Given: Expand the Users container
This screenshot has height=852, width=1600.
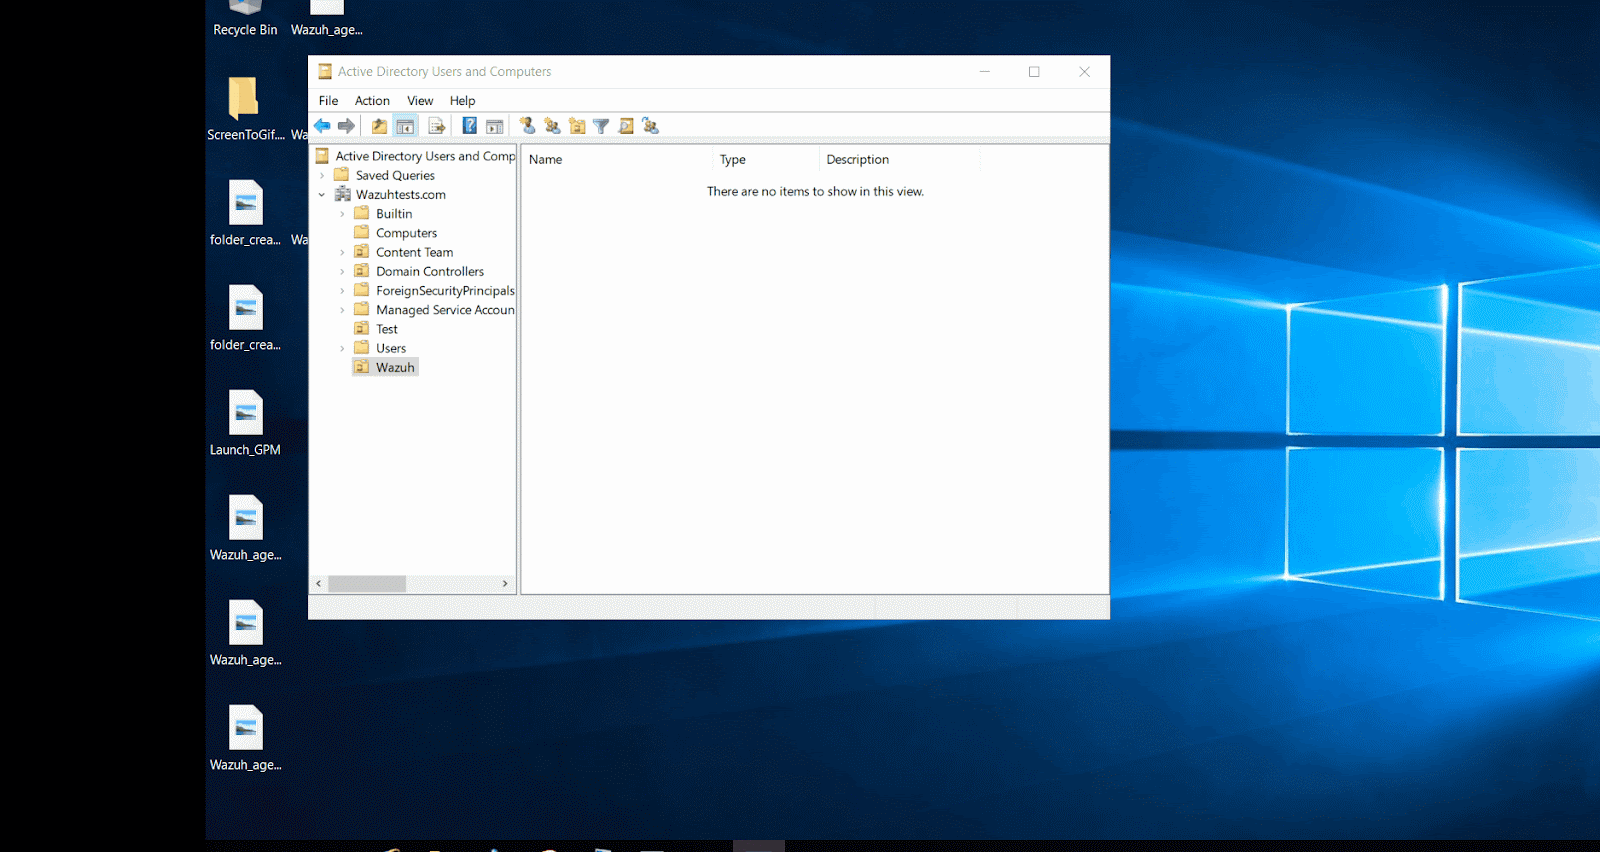Looking at the screenshot, I should tap(342, 349).
